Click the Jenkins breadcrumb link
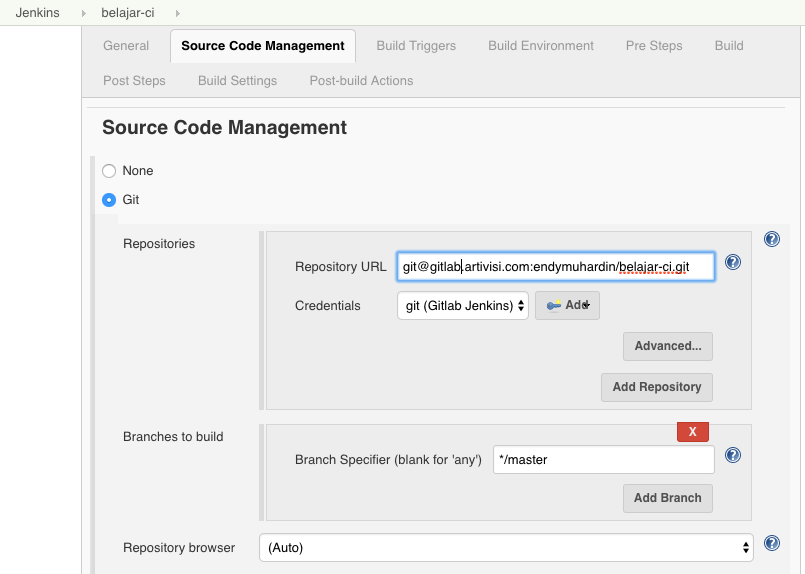 click(37, 13)
